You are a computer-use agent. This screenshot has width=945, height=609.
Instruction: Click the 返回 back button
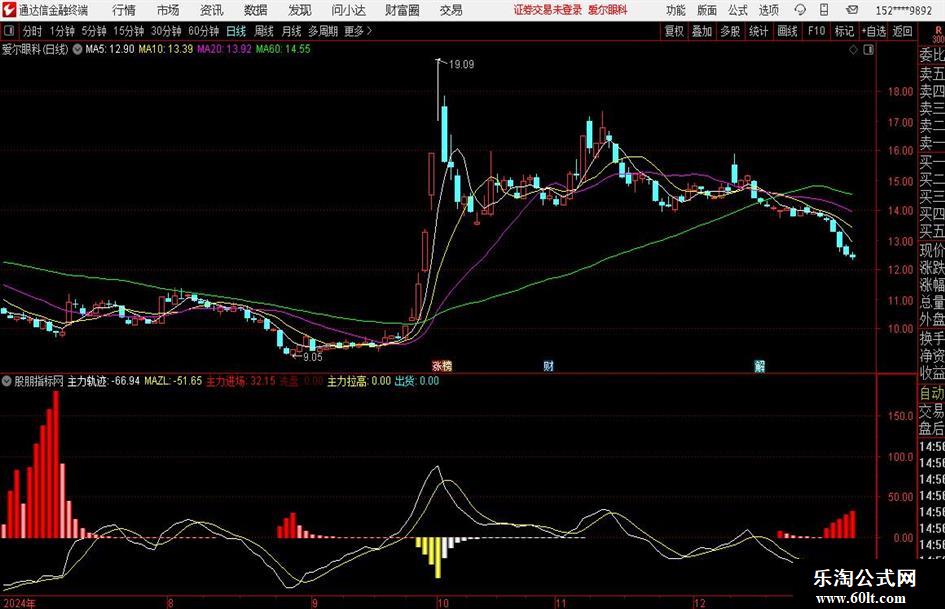(902, 31)
